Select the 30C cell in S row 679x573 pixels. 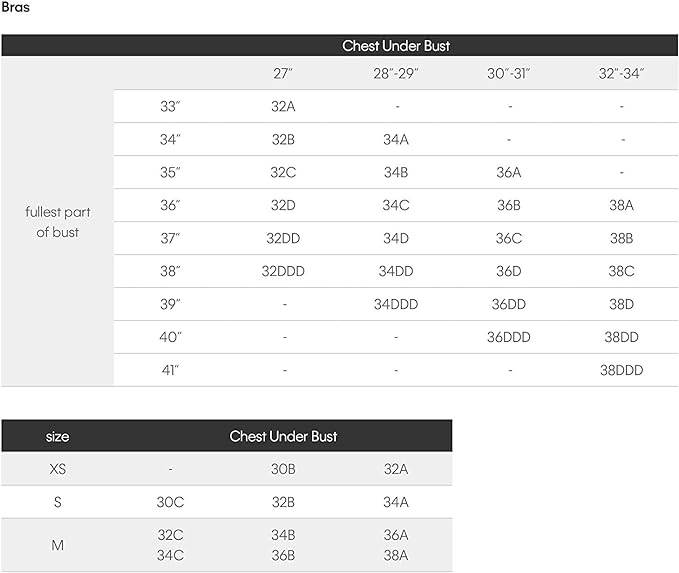[x=171, y=502]
